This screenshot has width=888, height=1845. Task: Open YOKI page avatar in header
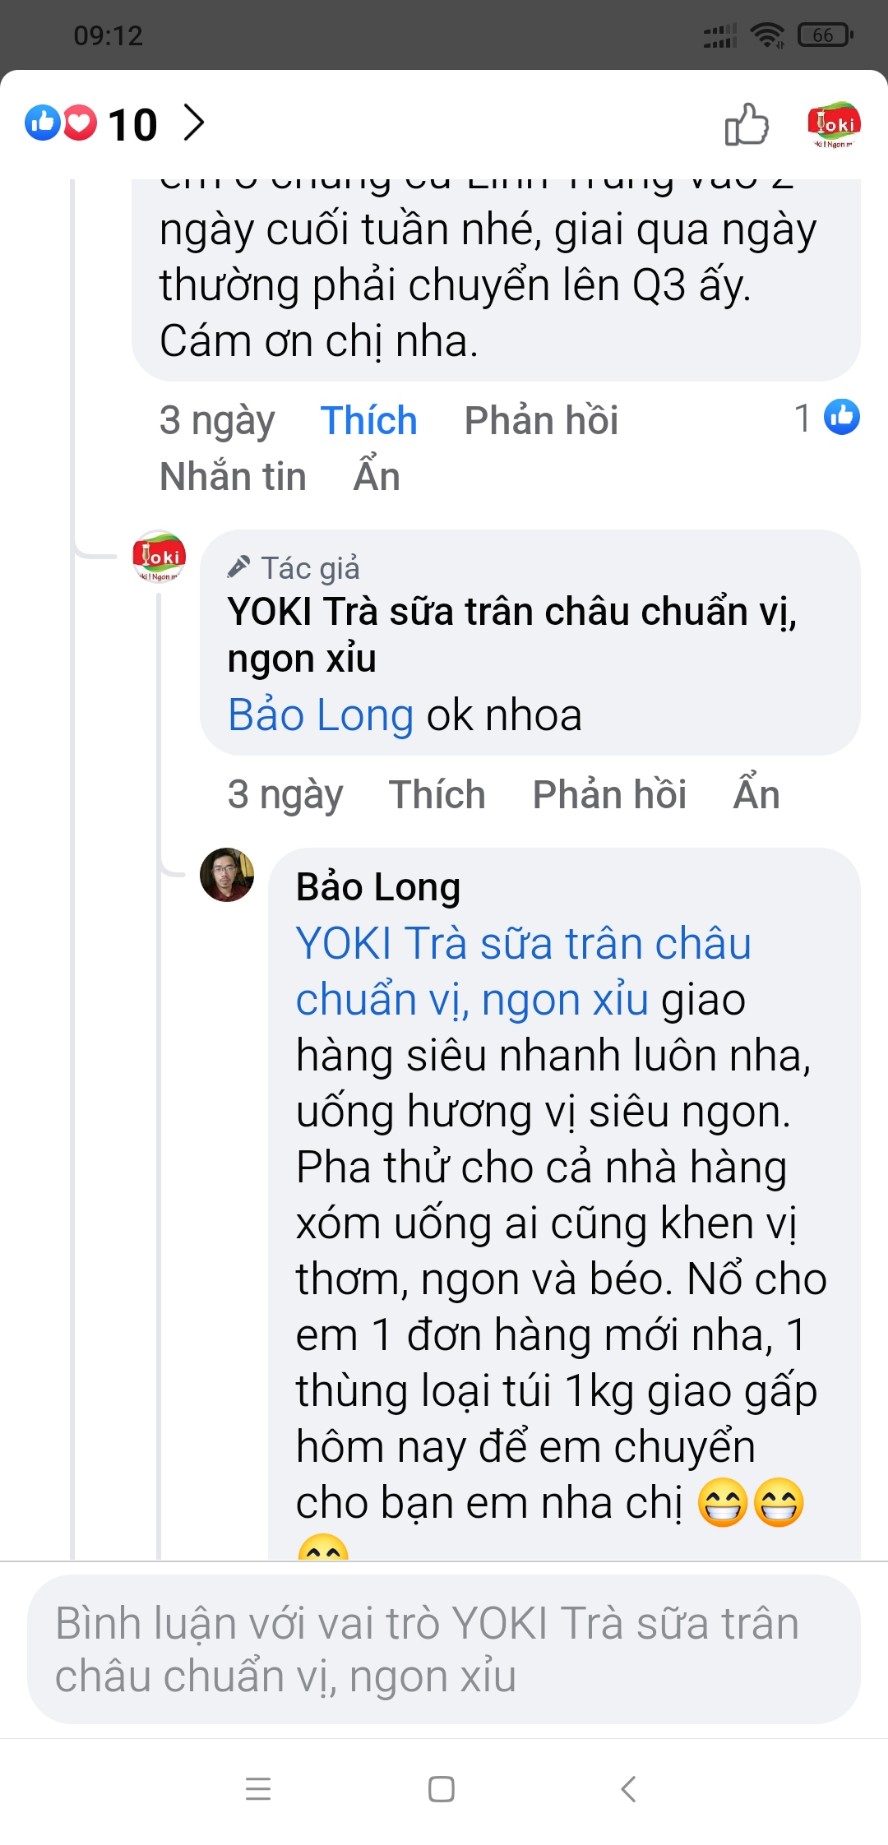[833, 125]
